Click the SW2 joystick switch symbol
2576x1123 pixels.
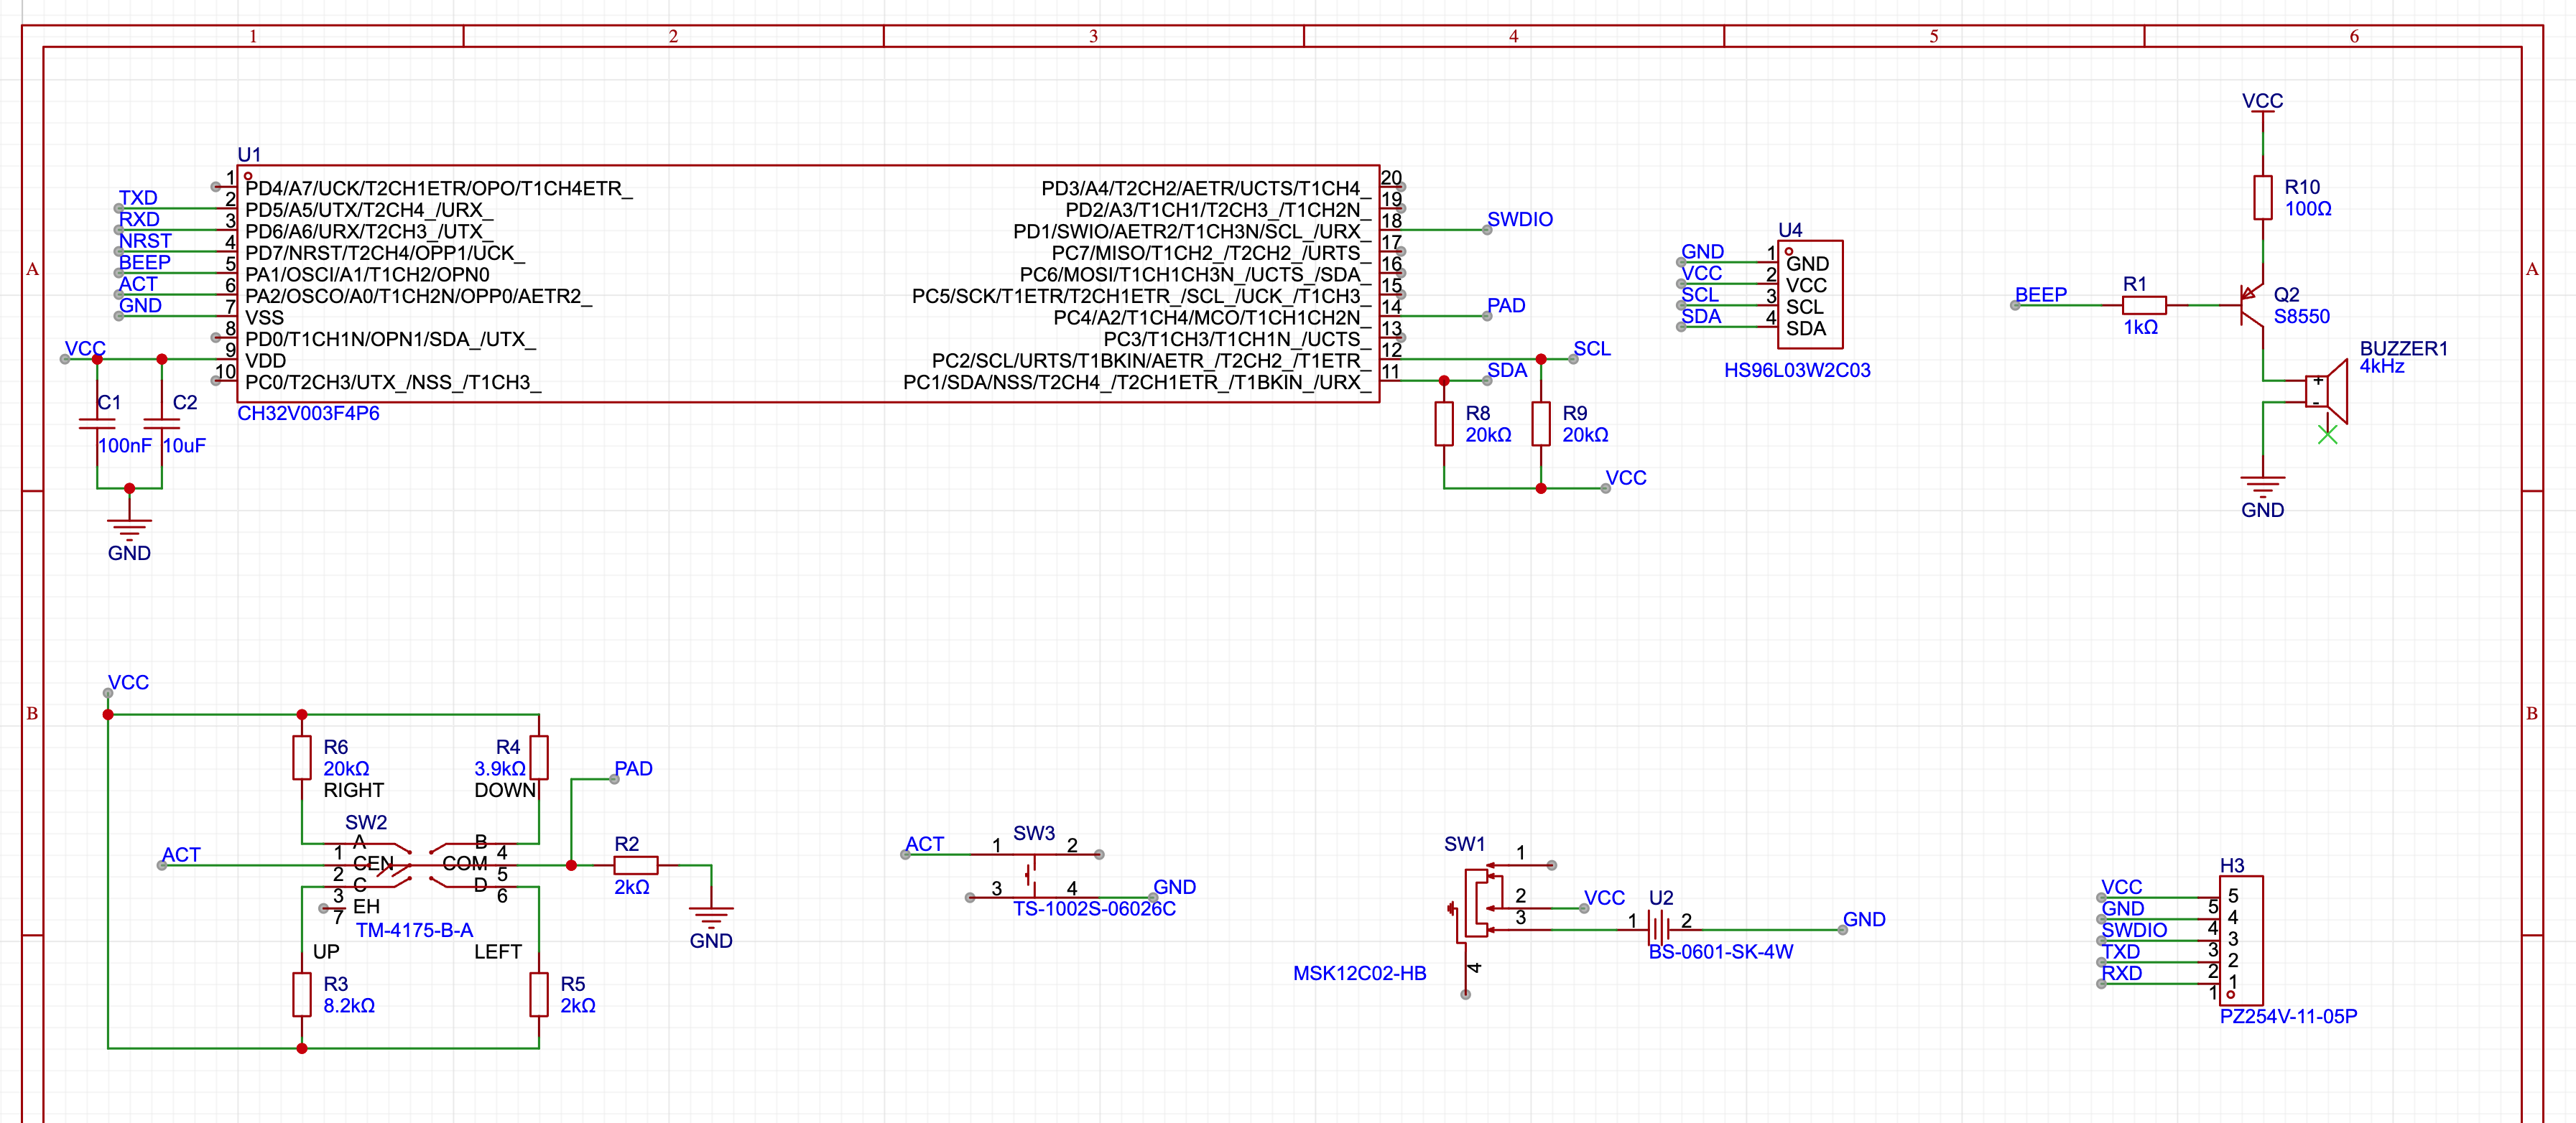420,866
